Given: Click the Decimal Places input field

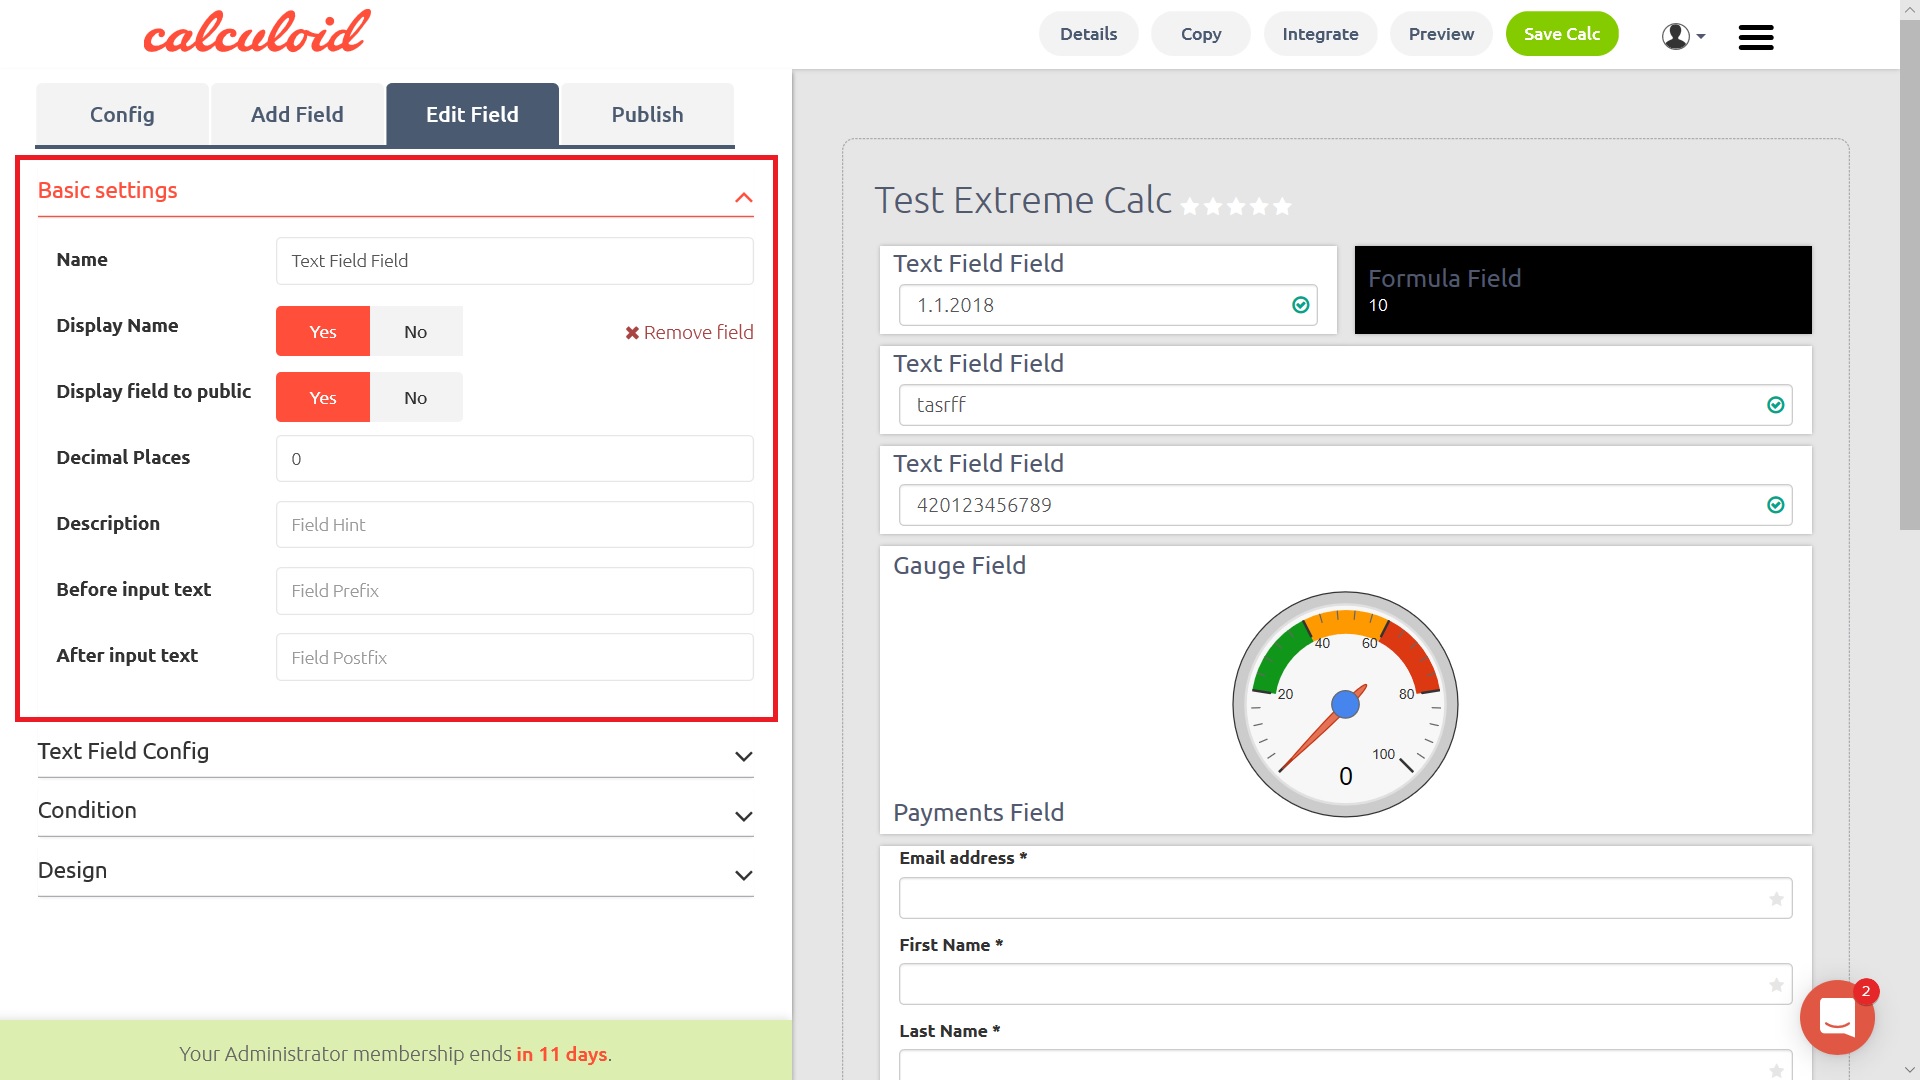Looking at the screenshot, I should tap(514, 459).
